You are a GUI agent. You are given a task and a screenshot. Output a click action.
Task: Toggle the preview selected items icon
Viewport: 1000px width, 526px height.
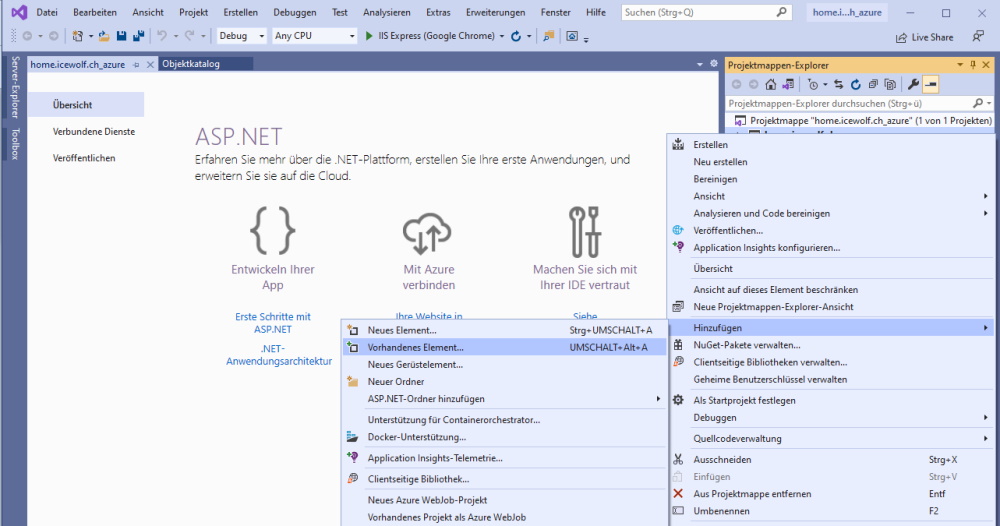tap(930, 84)
